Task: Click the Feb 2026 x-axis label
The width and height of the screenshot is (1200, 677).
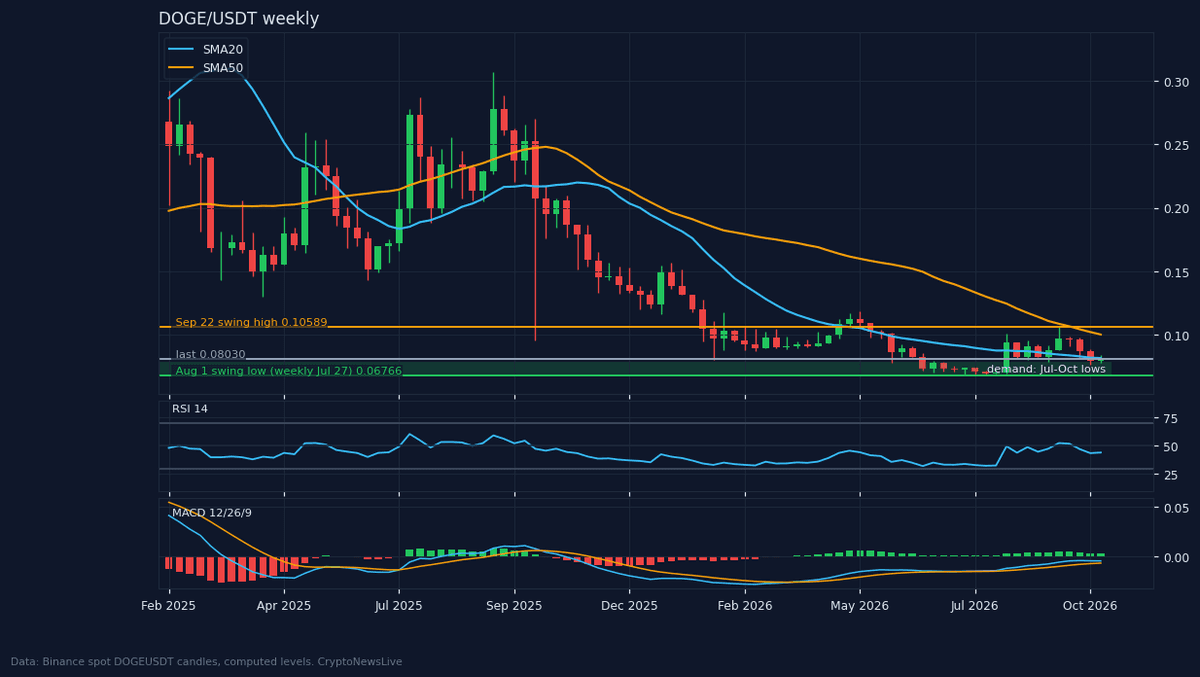Action: tap(745, 605)
